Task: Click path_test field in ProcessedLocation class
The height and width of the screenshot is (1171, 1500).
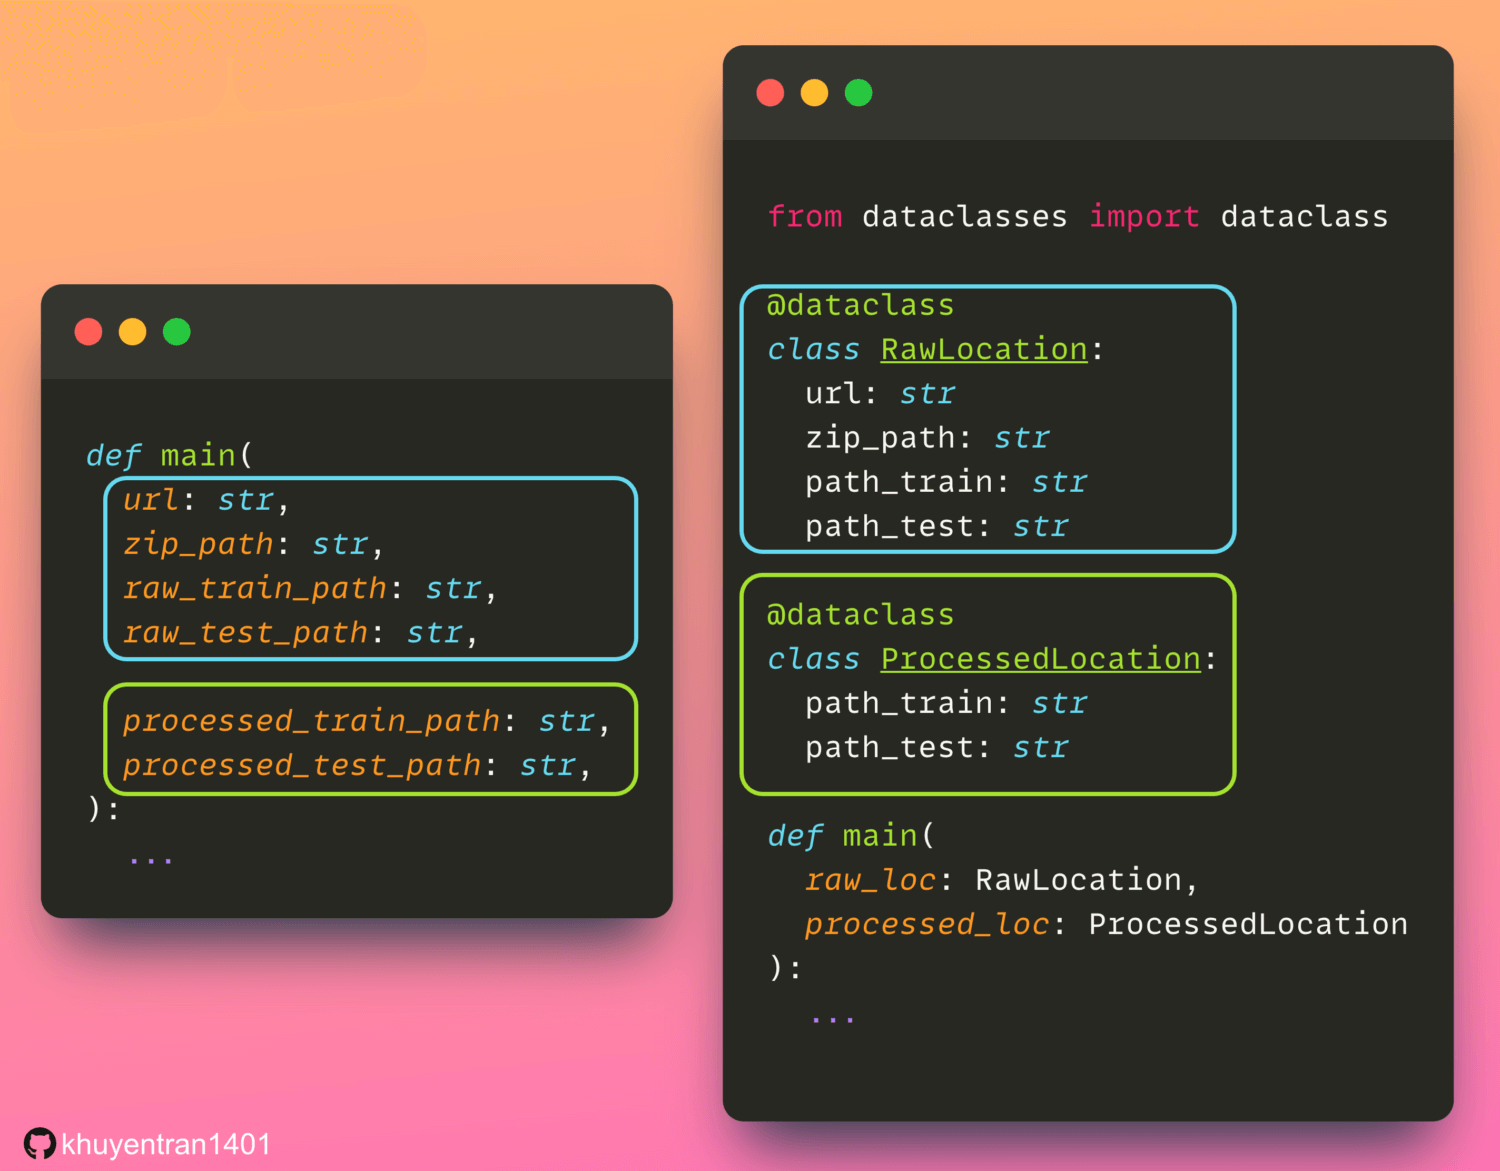Action: coord(889,748)
